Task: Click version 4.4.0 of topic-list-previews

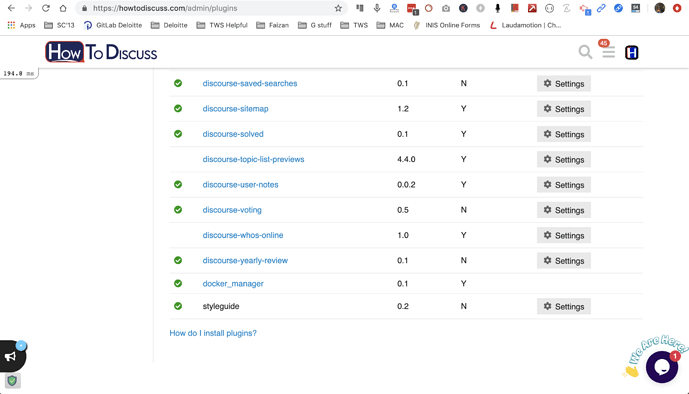Action: point(406,159)
